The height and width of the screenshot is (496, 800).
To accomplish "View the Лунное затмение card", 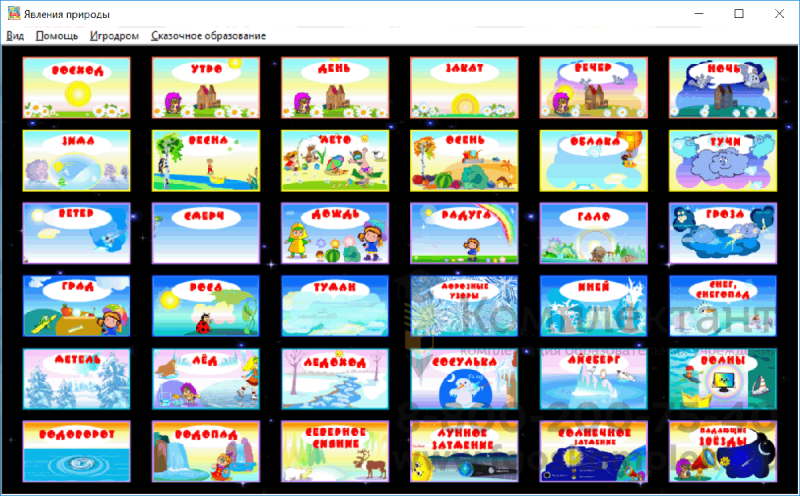I will (464, 452).
